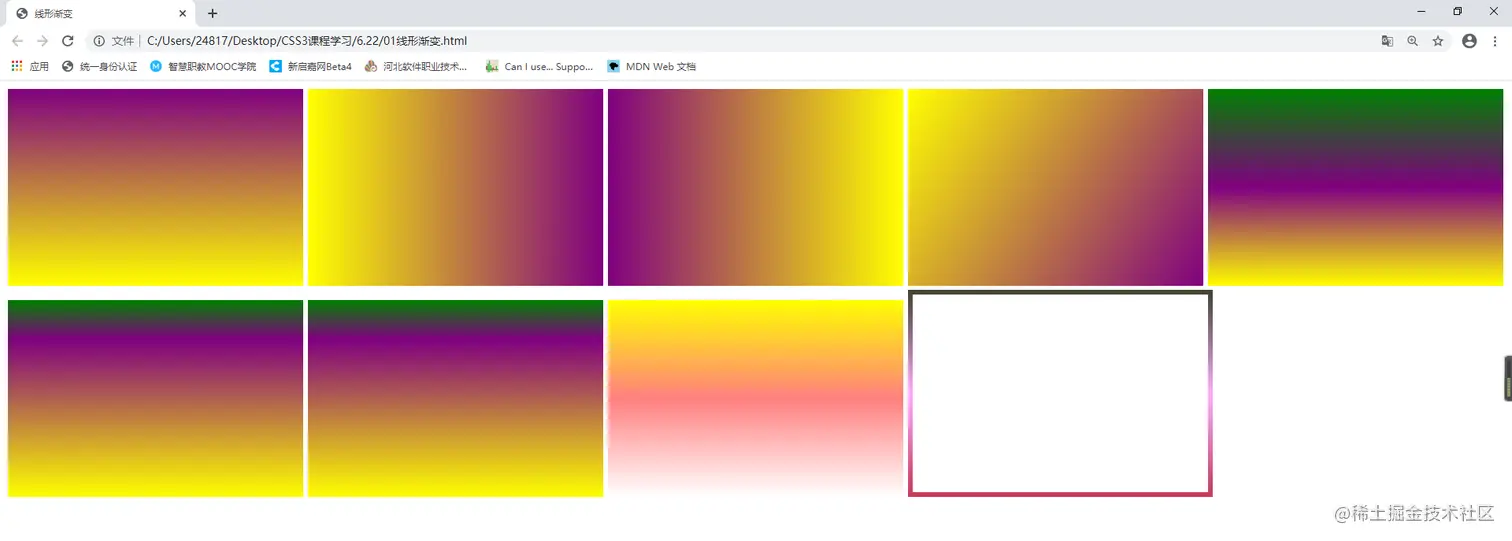The height and width of the screenshot is (541, 1512).
Task: Reload the current page
Action: click(x=68, y=41)
